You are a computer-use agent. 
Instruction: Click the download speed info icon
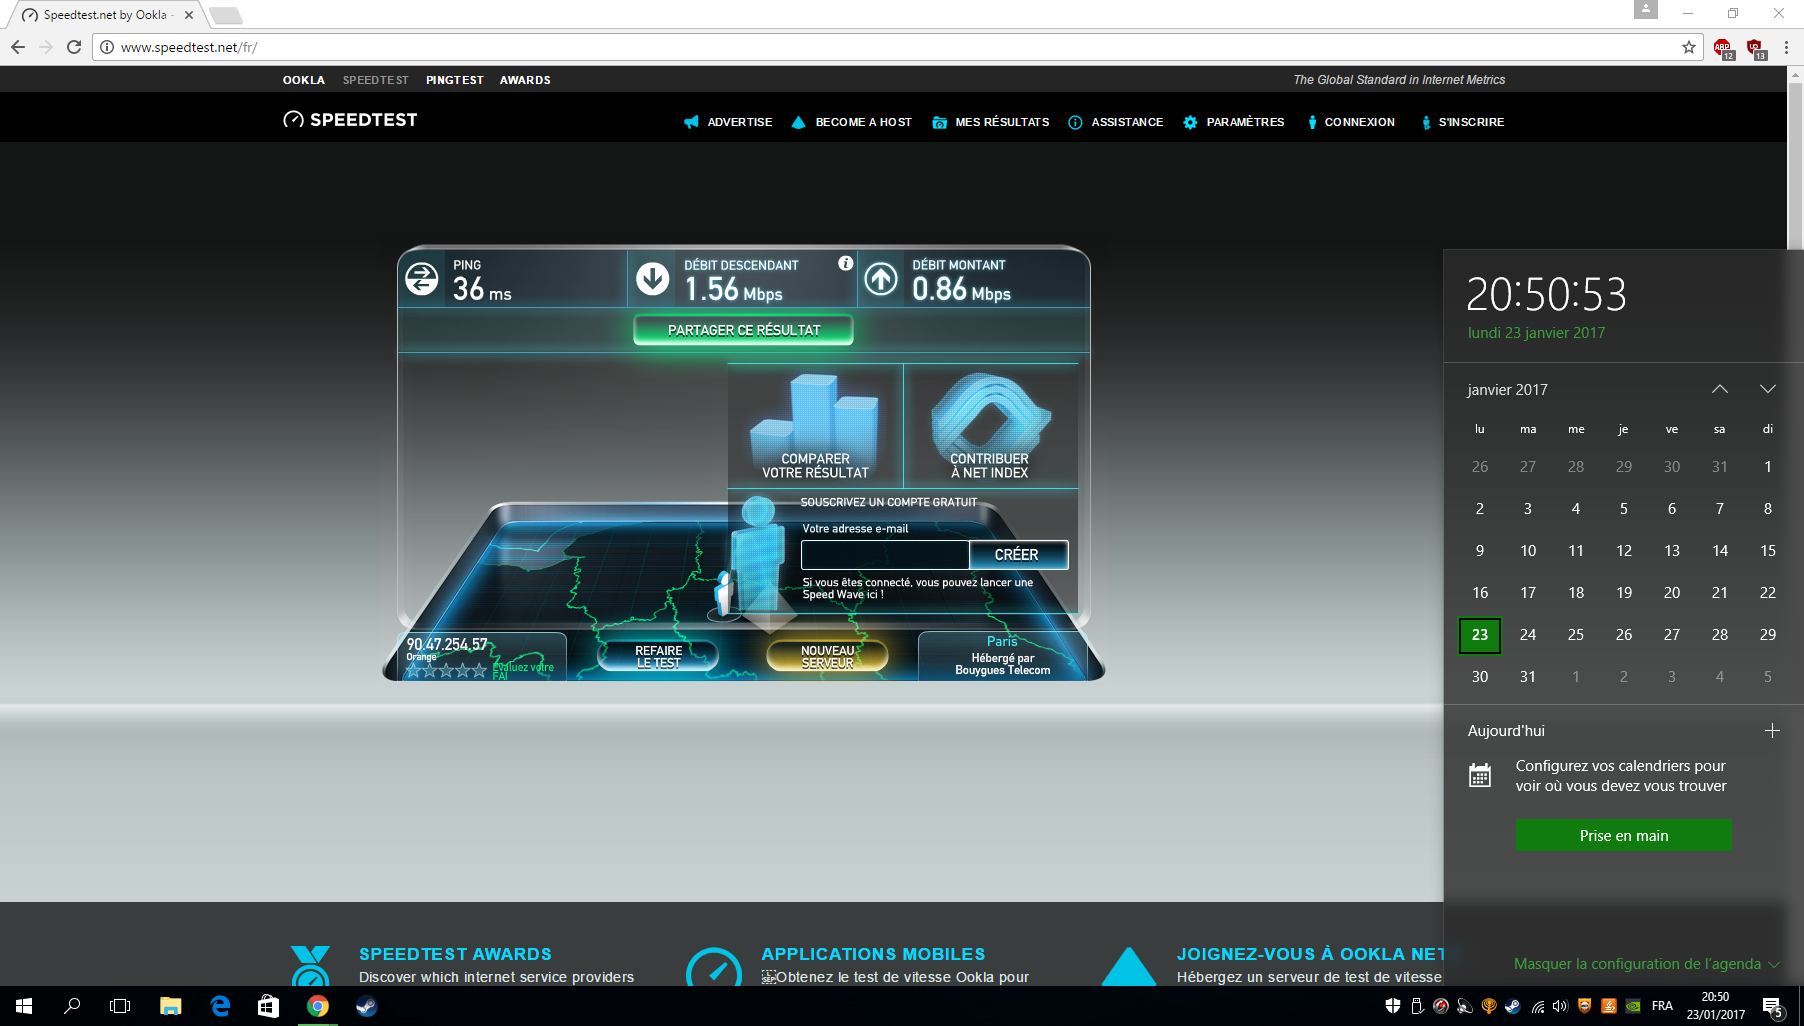pos(846,263)
